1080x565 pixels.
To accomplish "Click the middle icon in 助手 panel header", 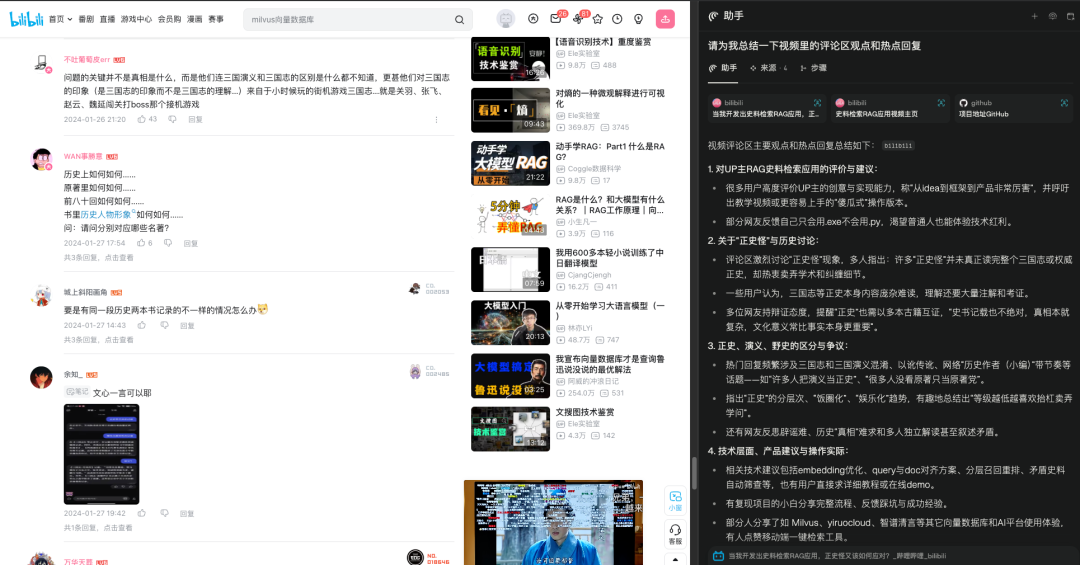I will (1052, 16).
